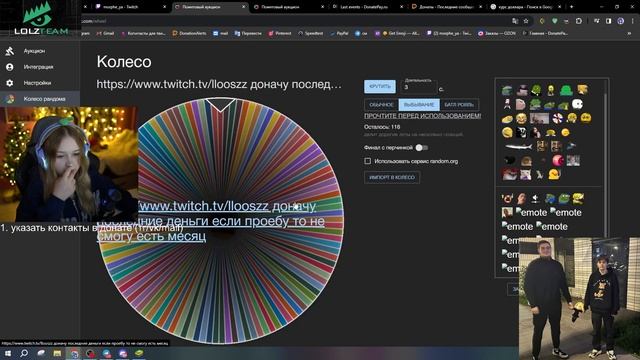640x360 pixels.
Task: Open a new browser tab
Action: (x=571, y=7)
